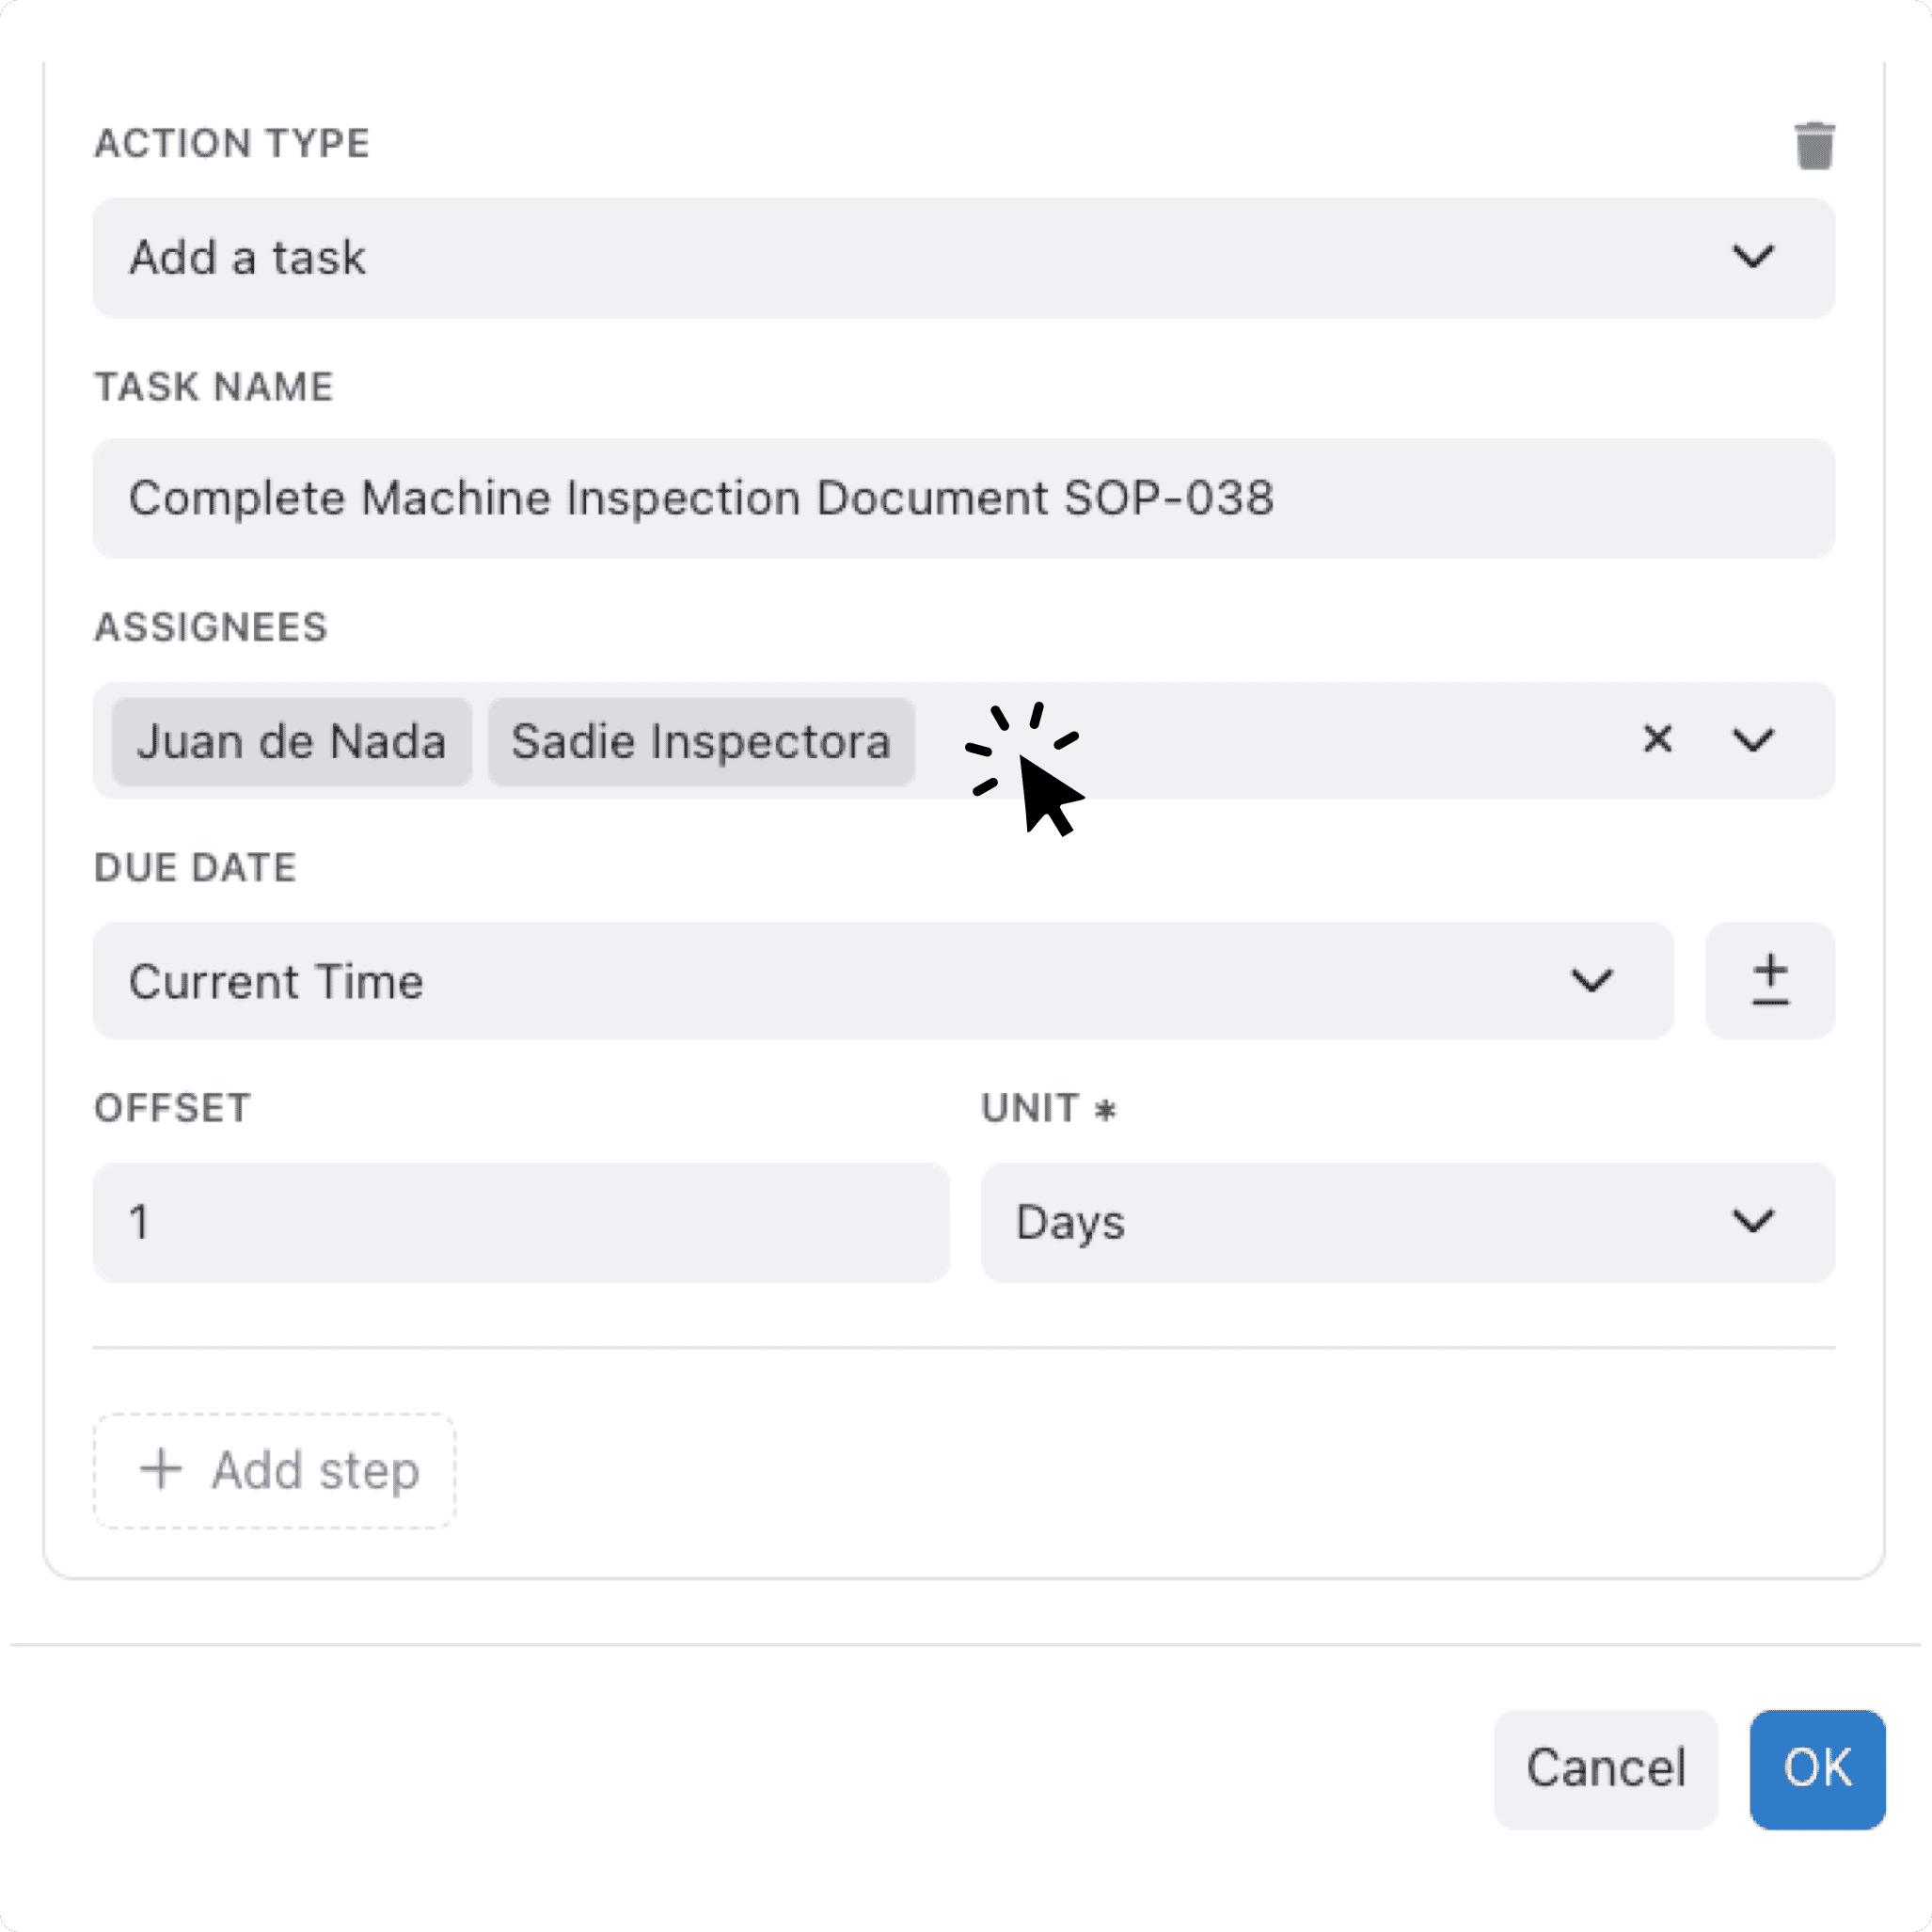Click the ACTION TYPE label
Image resolution: width=1932 pixels, height=1932 pixels.
point(232,143)
